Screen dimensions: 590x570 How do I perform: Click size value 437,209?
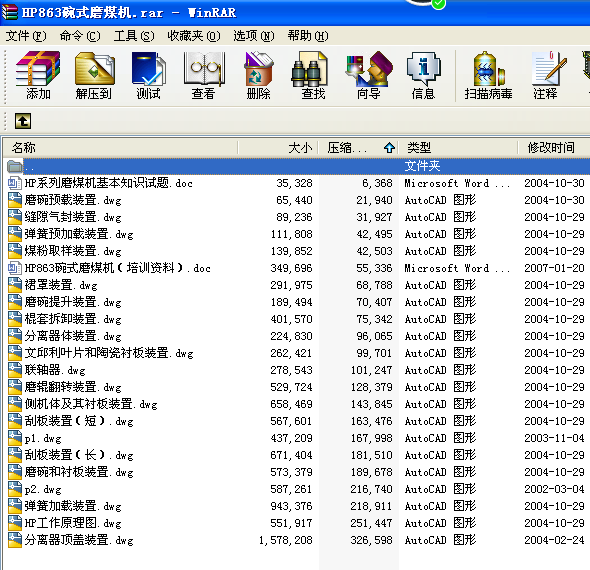[291, 438]
